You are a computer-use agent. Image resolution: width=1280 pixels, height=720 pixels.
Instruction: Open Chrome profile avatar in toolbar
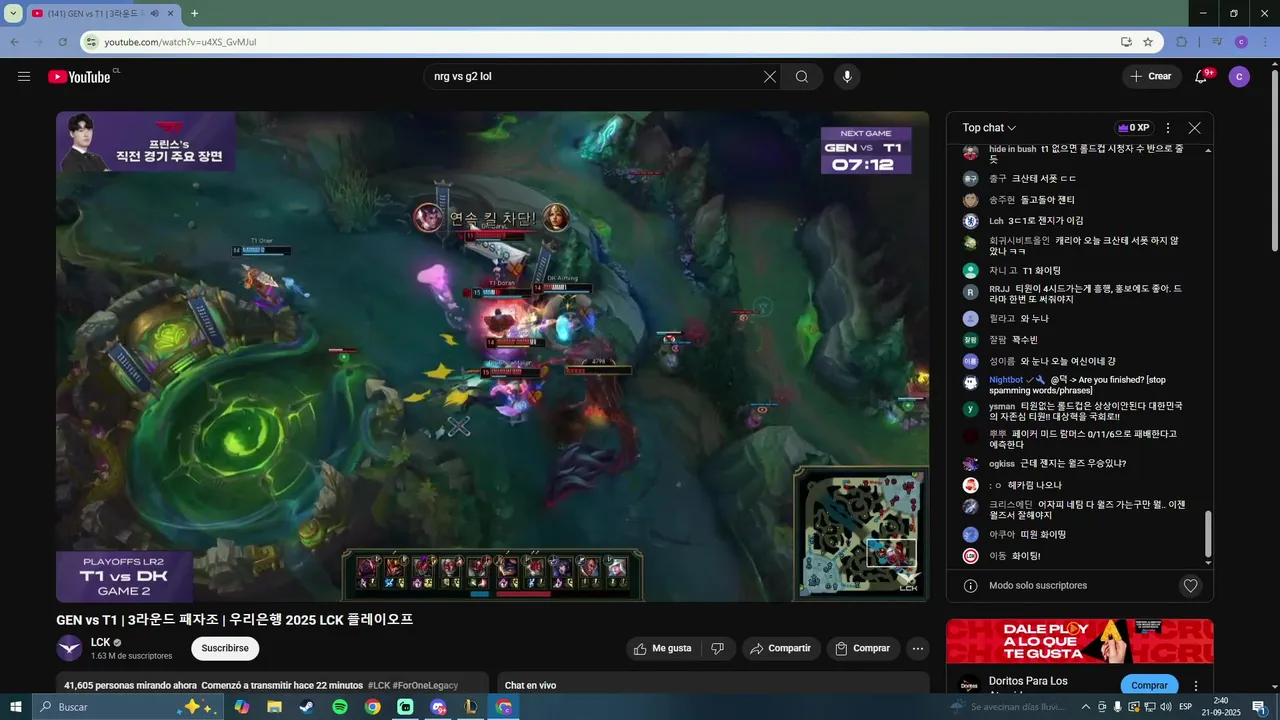click(x=1241, y=42)
